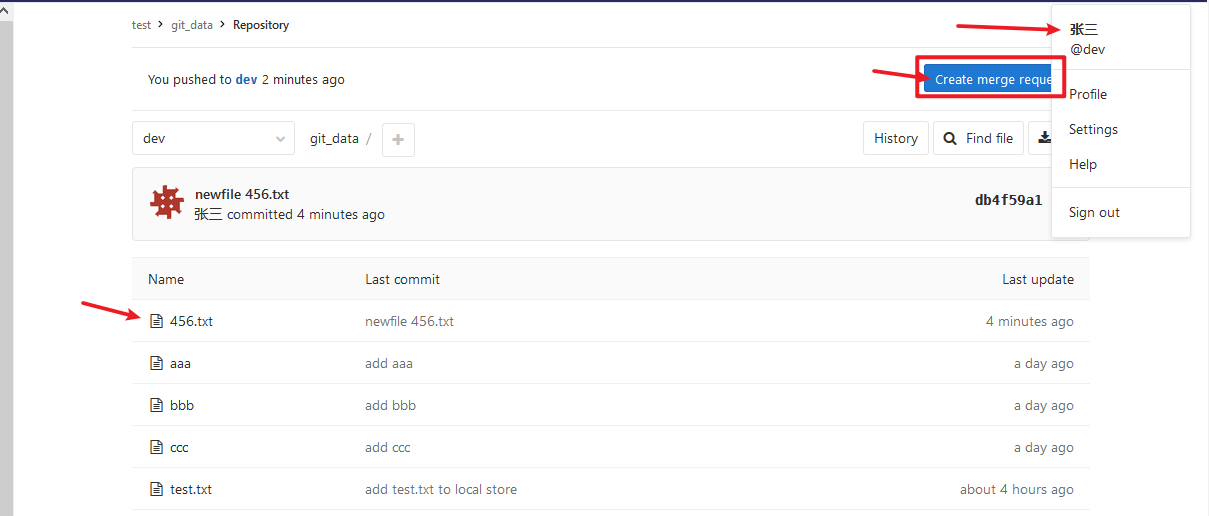Open add test.txt to local store commit

441,489
